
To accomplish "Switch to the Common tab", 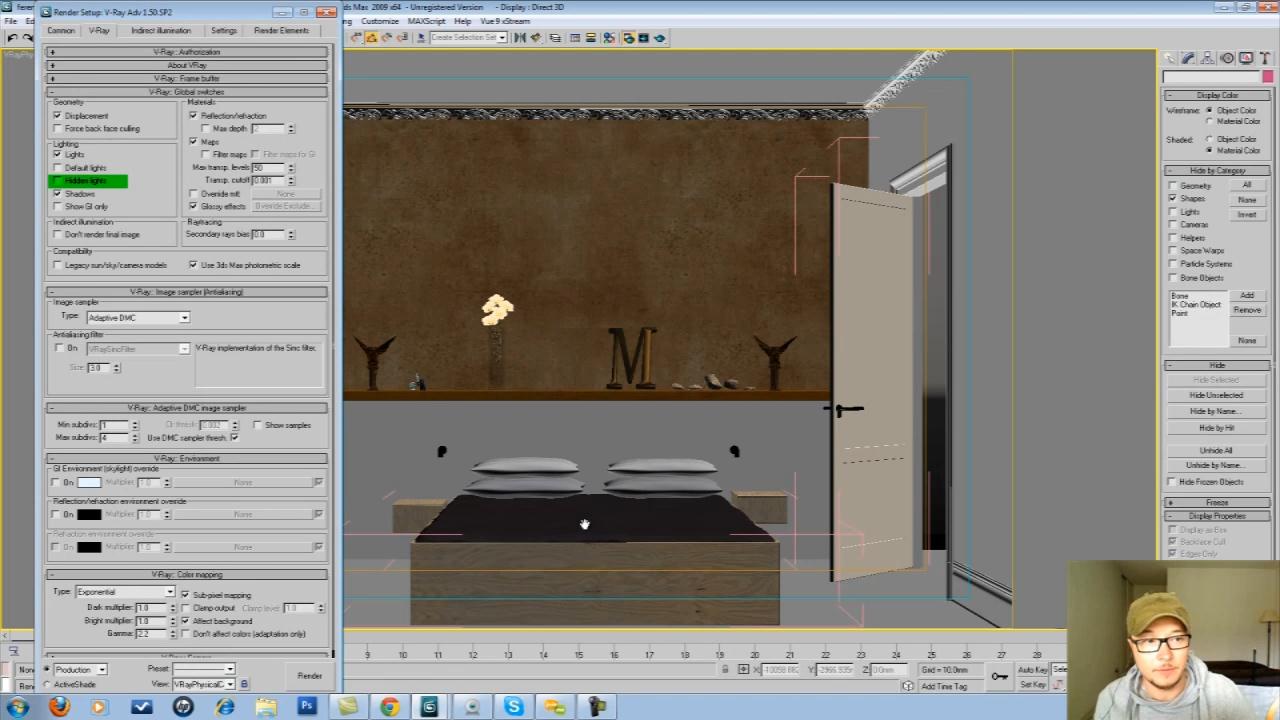I will click(60, 30).
